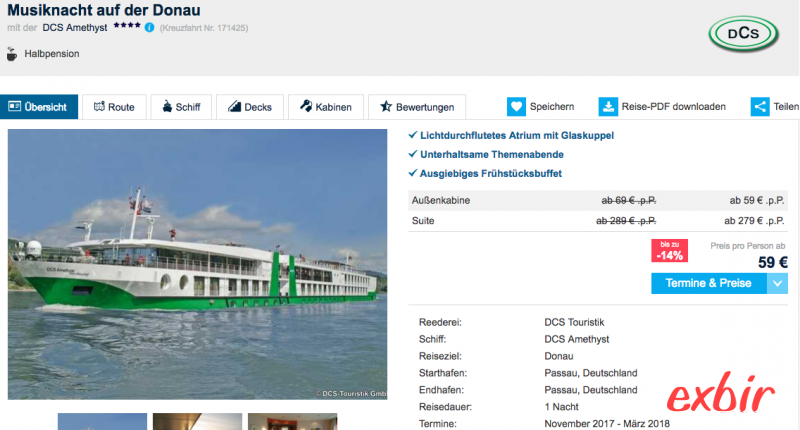Viewport: 800px width, 430px height.
Task: Click the 'DCS Touristik' Reederei value
Action: (574, 322)
